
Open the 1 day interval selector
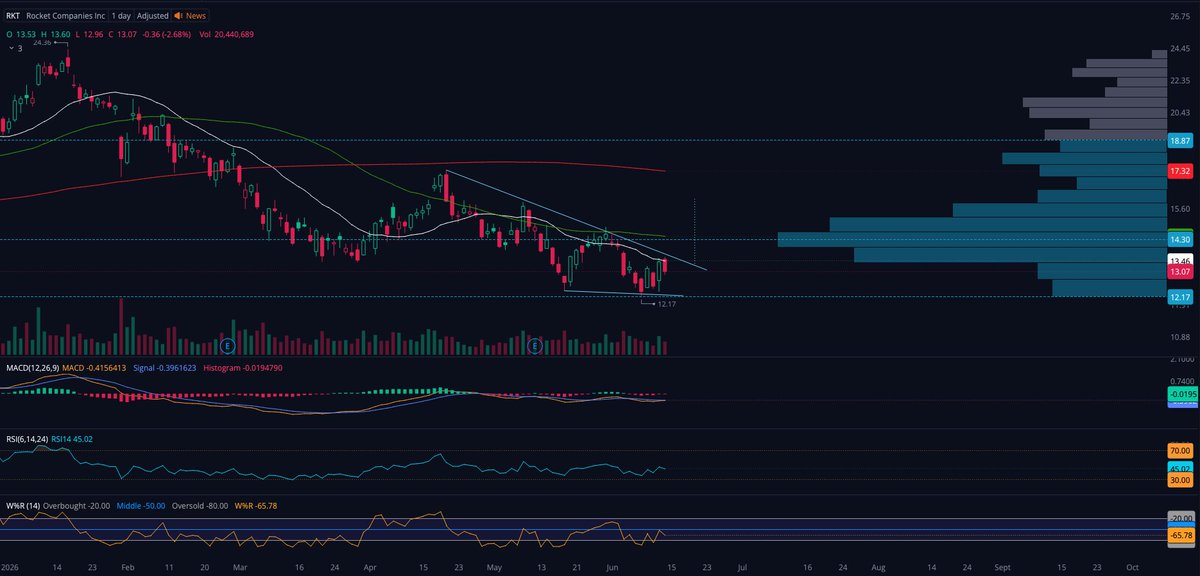121,17
